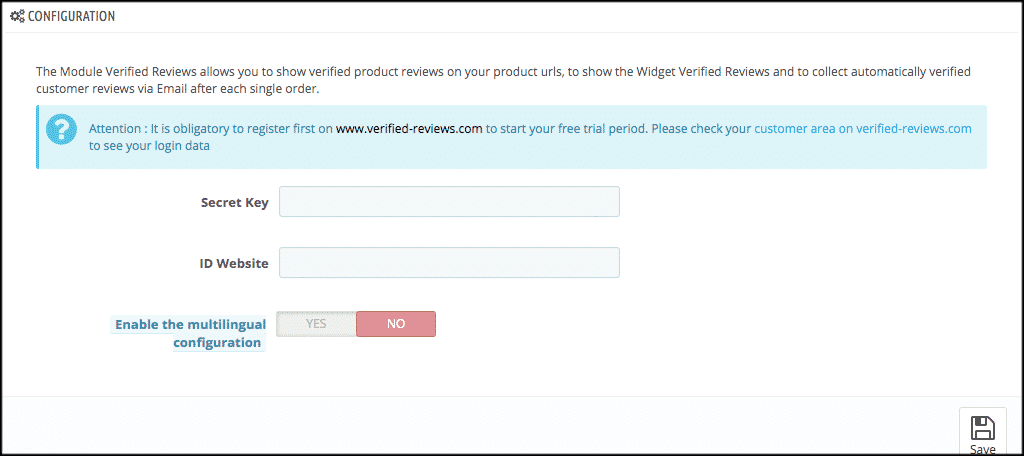Click the Save button label text
This screenshot has height=456, width=1024.
982,449
